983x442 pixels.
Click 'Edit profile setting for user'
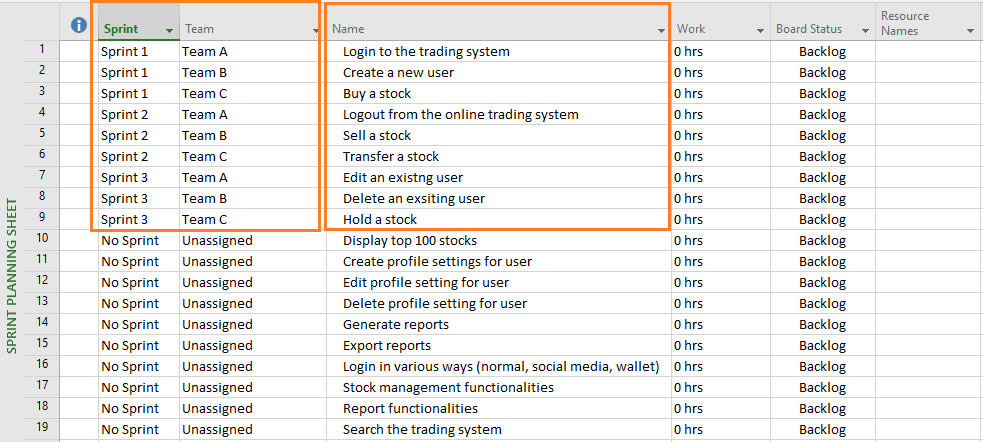426,283
